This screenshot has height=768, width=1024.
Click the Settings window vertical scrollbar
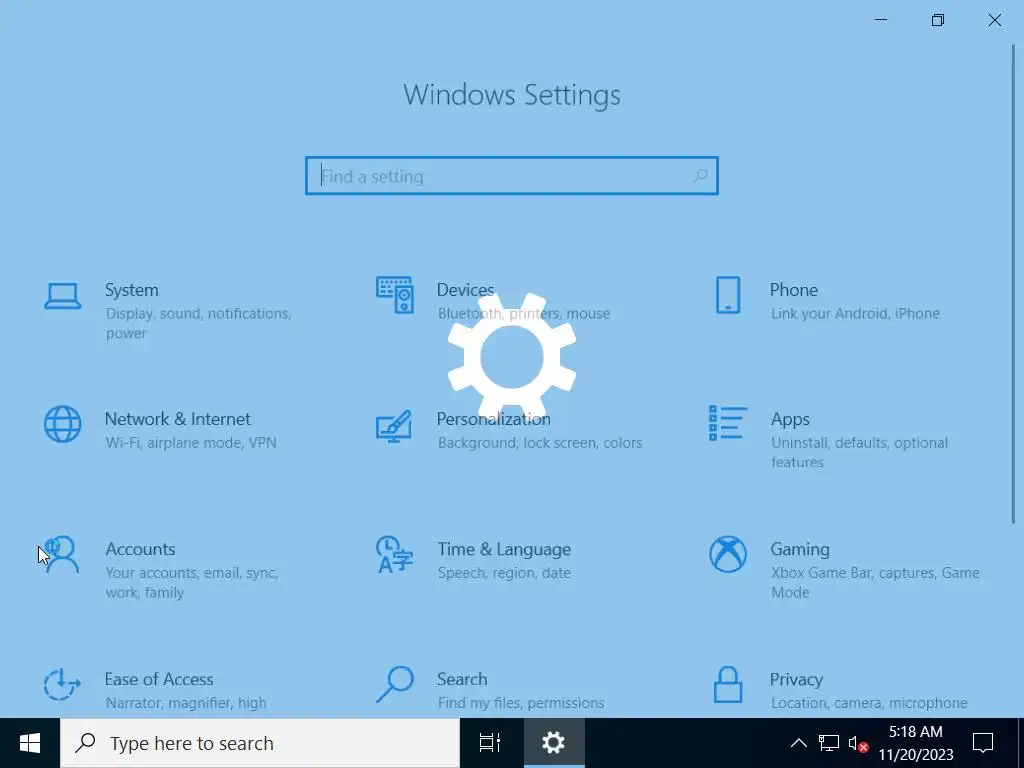(x=1014, y=284)
